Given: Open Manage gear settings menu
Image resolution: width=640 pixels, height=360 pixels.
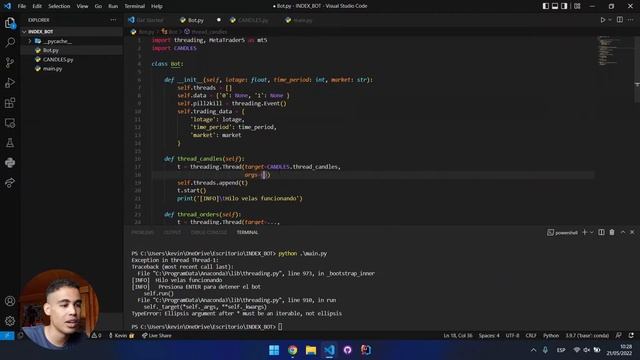Looking at the screenshot, I should 10,321.
